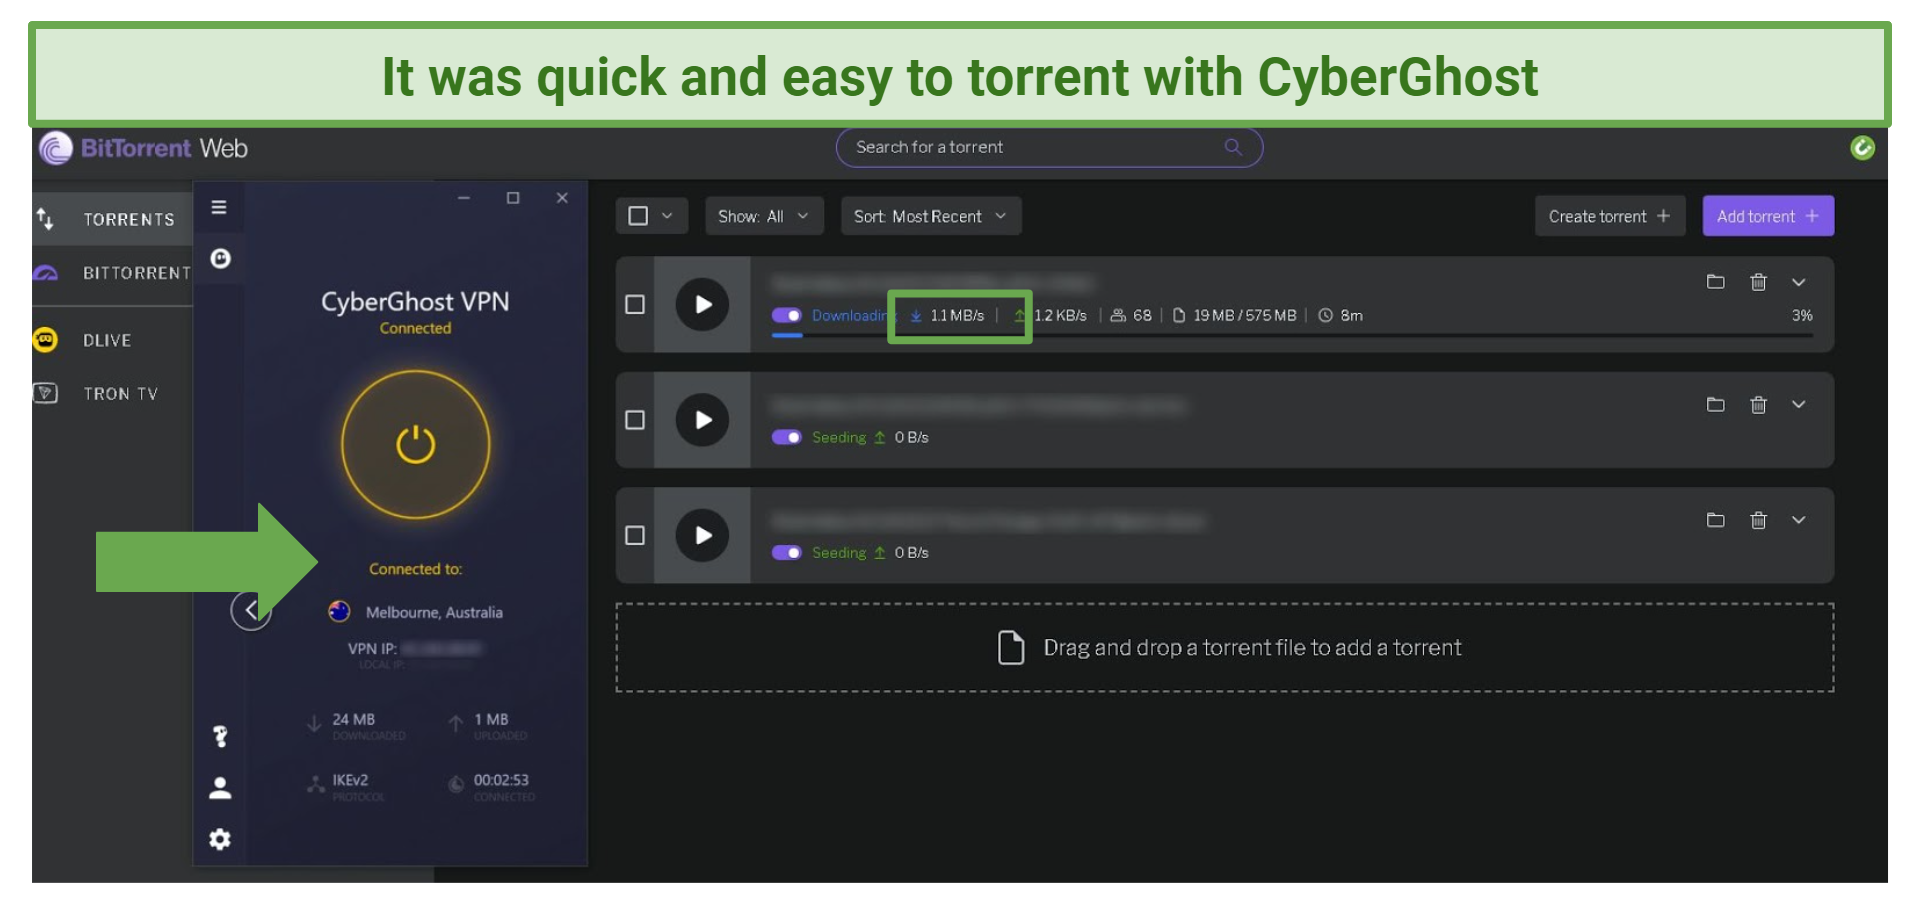Click the 24 MB downloaded value
1920x900 pixels.
tap(354, 719)
